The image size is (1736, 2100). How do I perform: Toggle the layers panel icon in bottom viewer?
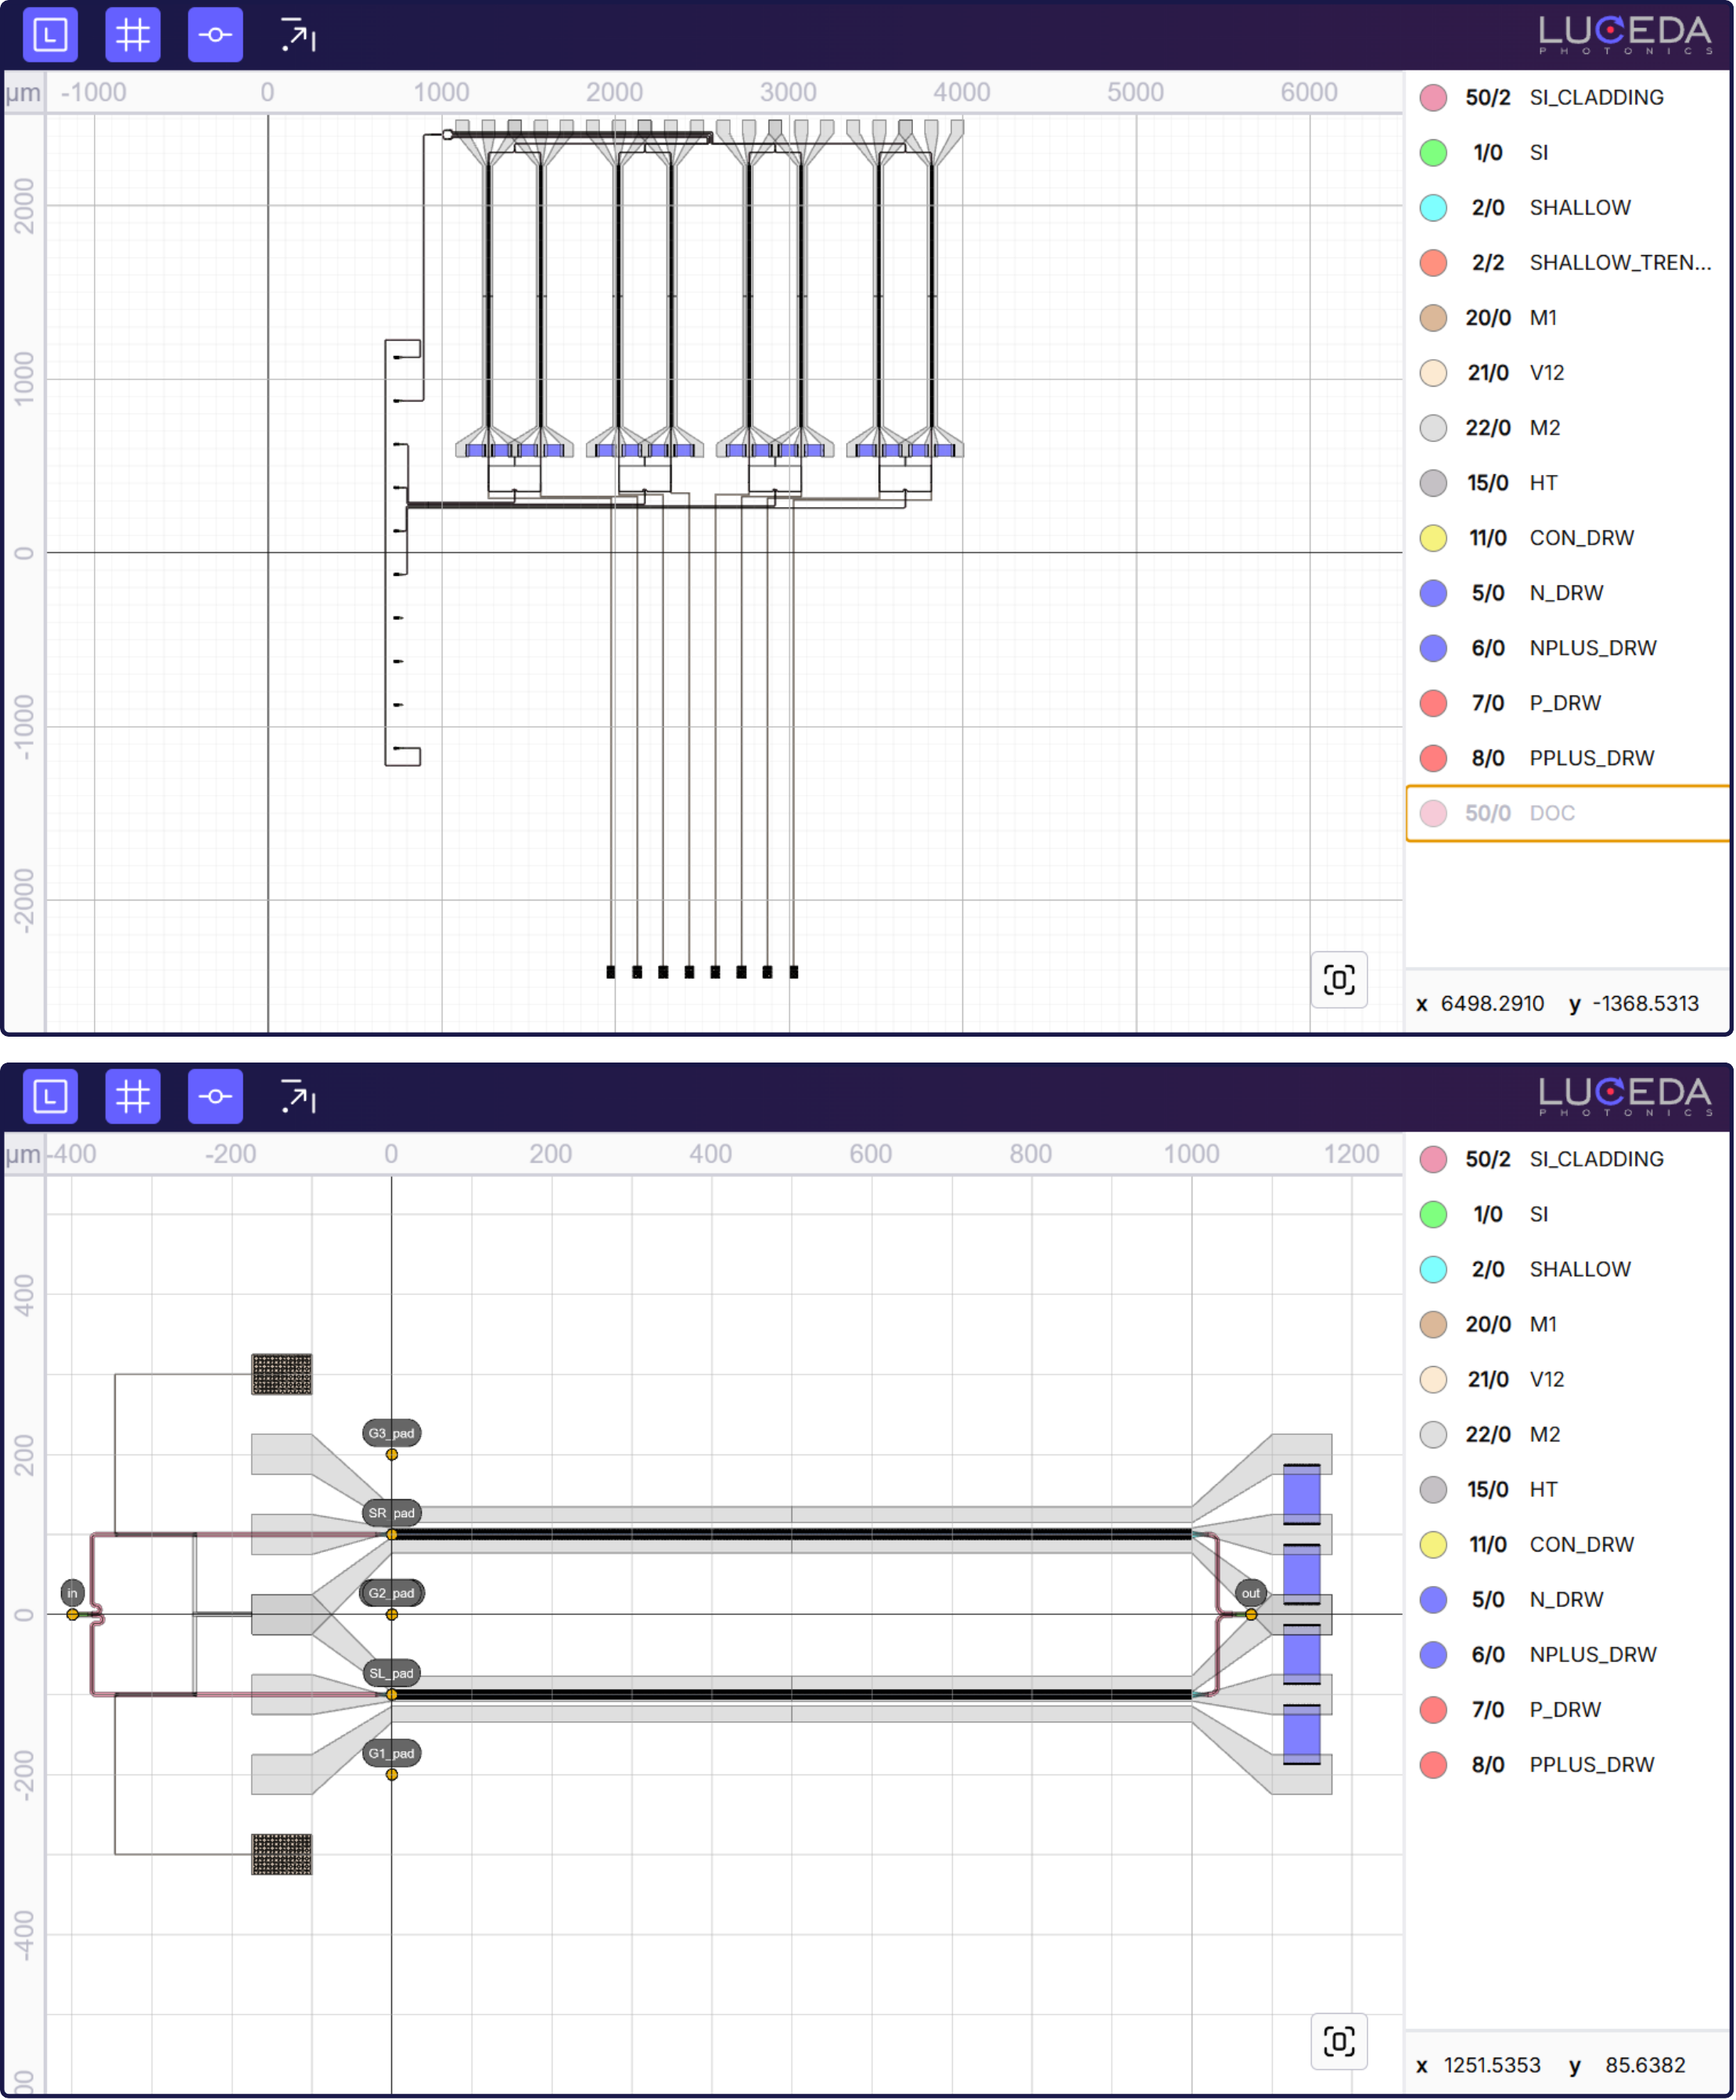pyautogui.click(x=50, y=1097)
